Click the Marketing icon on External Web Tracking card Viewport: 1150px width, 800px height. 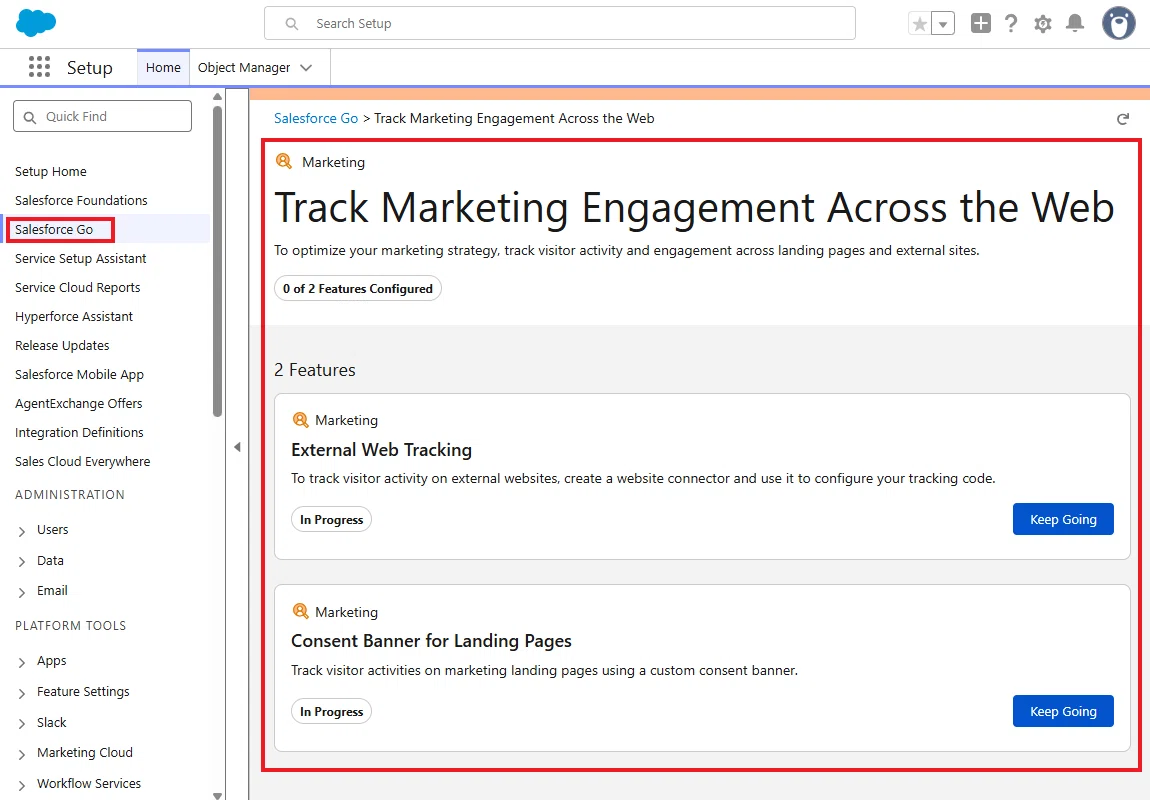click(300, 419)
